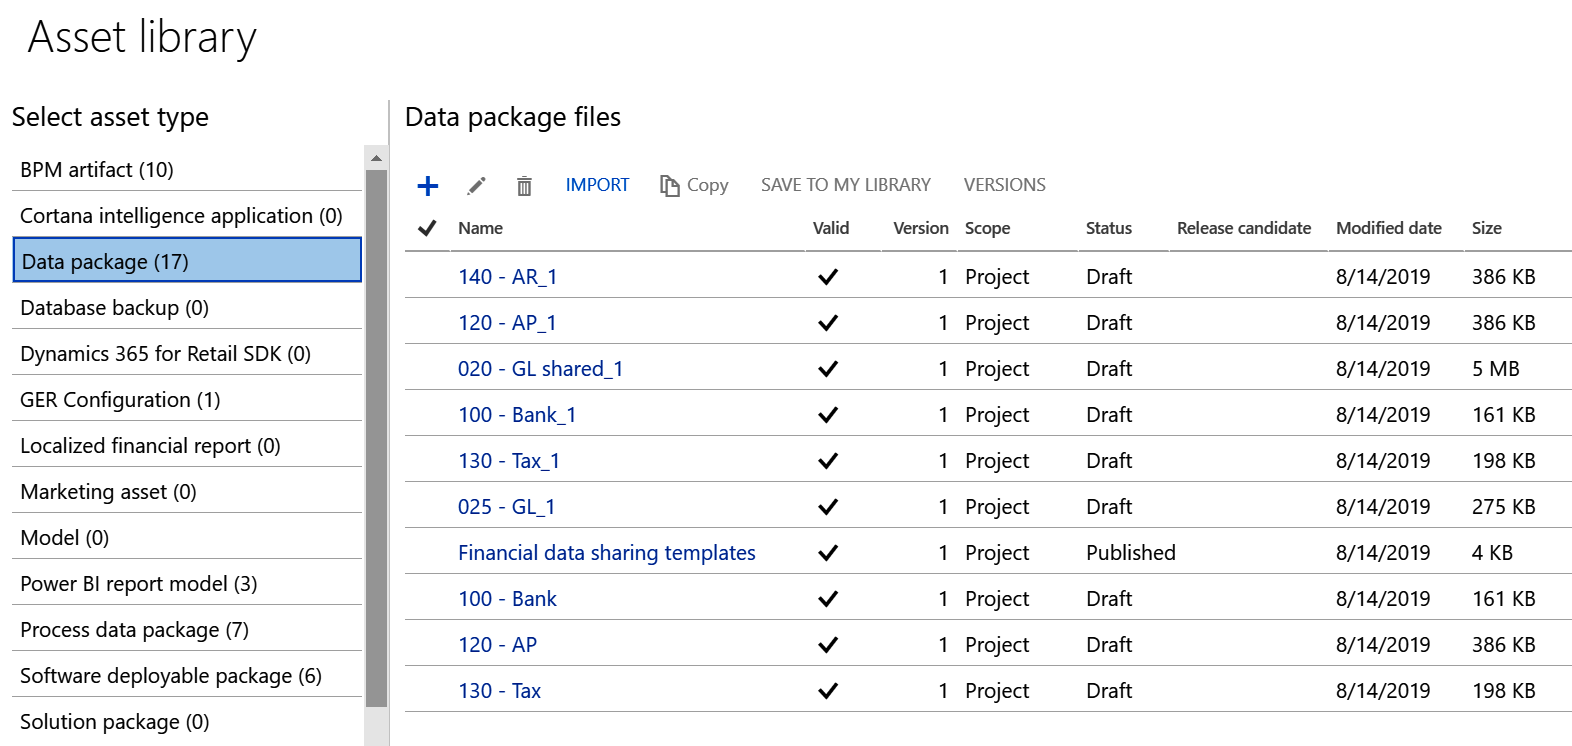Select Software deployable package asset type
1572x746 pixels.
click(x=171, y=676)
